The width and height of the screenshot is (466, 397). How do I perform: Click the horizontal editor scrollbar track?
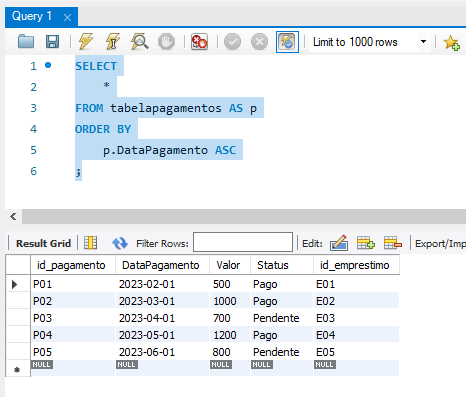tap(244, 217)
